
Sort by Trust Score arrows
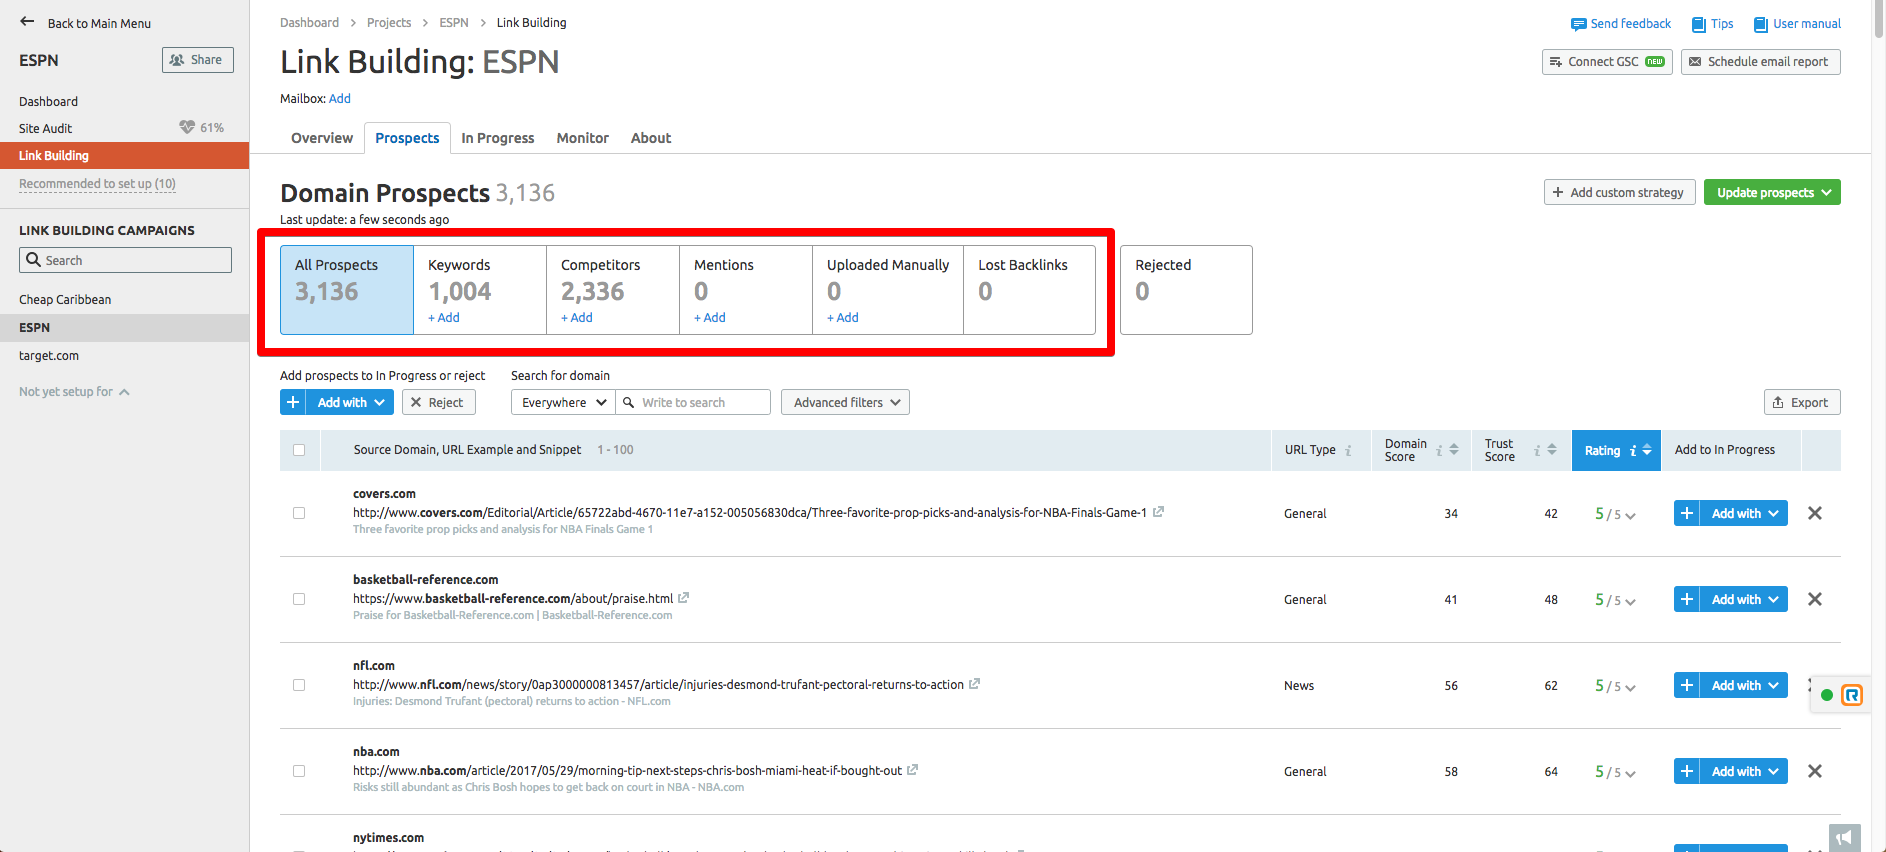pos(1552,450)
